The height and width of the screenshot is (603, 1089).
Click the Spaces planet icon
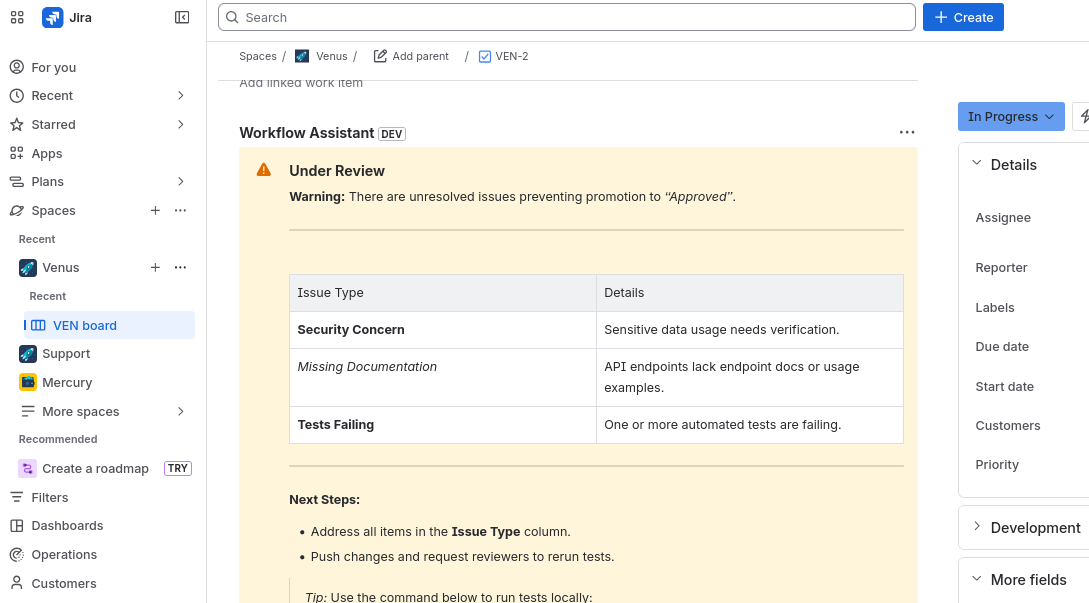coord(17,210)
